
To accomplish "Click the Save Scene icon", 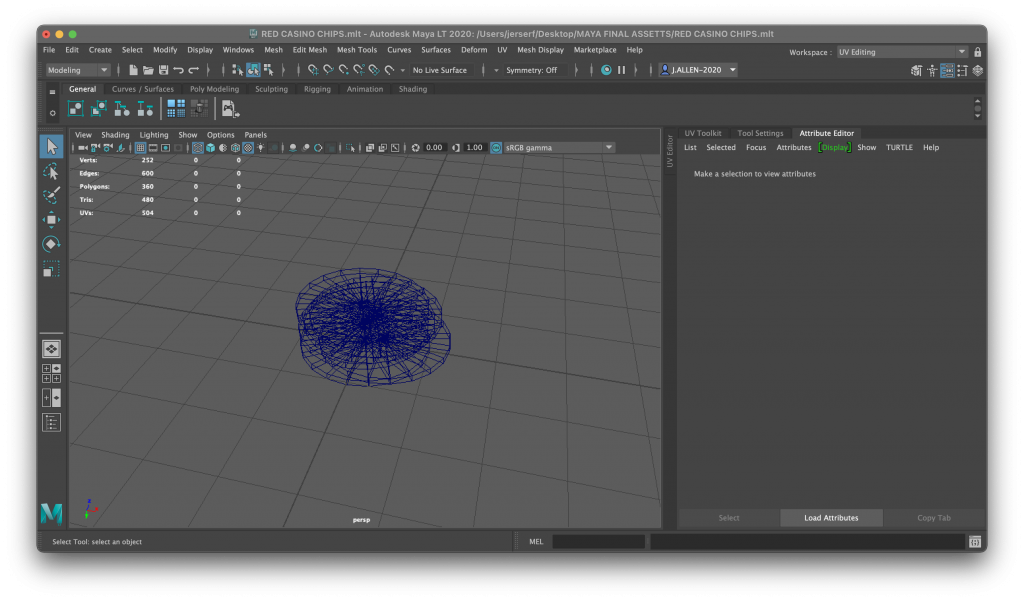I will [x=163, y=70].
